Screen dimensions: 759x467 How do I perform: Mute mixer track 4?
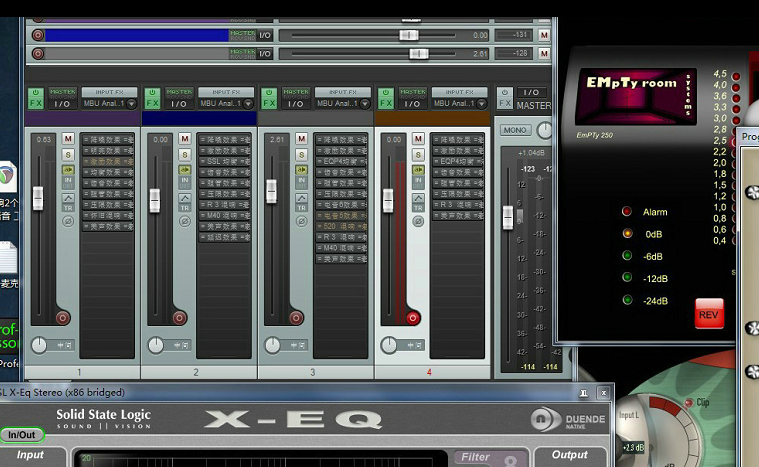point(418,139)
